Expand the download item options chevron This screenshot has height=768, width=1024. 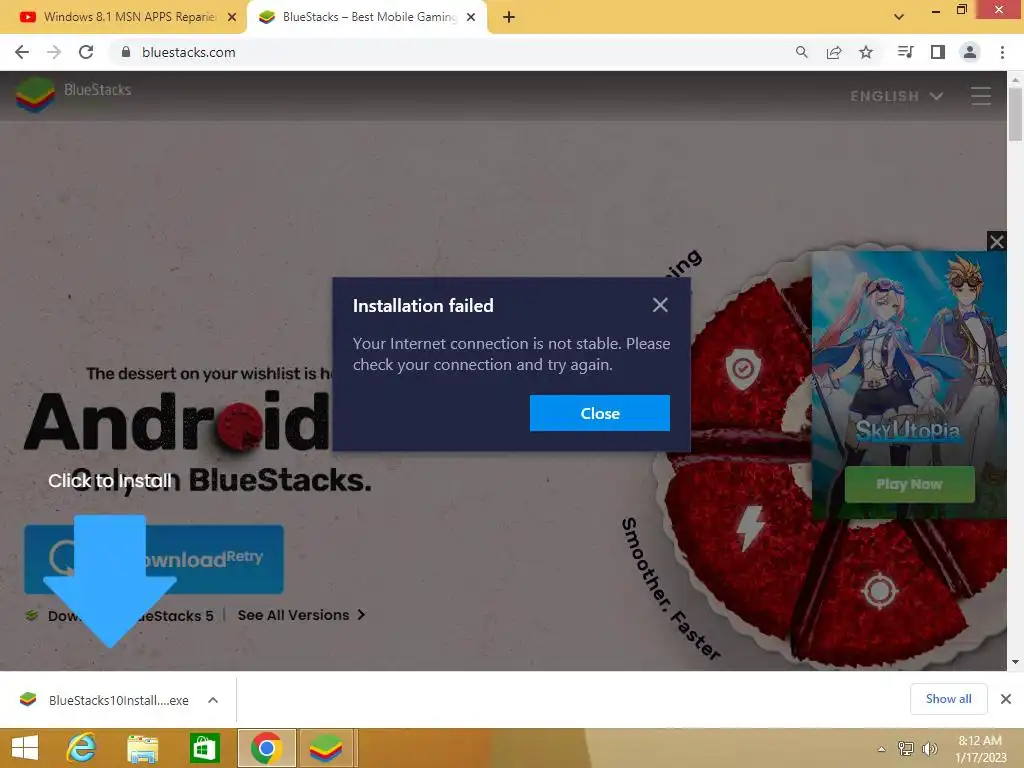213,700
